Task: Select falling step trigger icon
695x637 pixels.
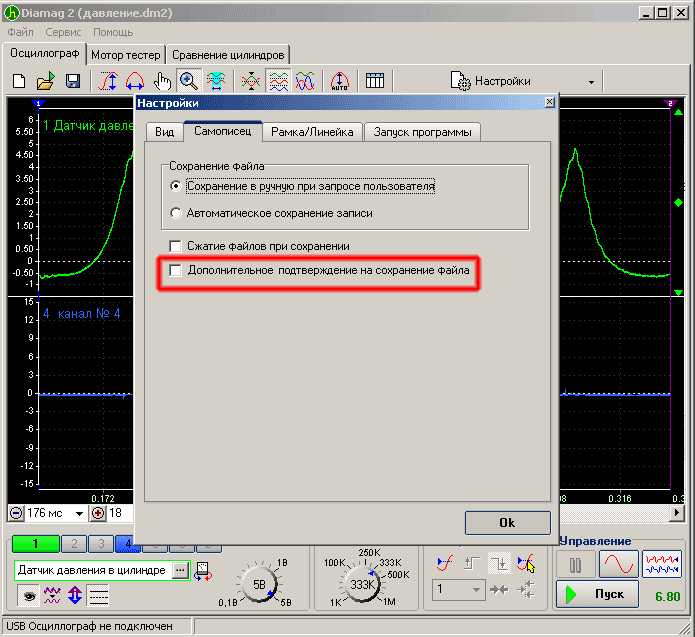Action: (499, 563)
